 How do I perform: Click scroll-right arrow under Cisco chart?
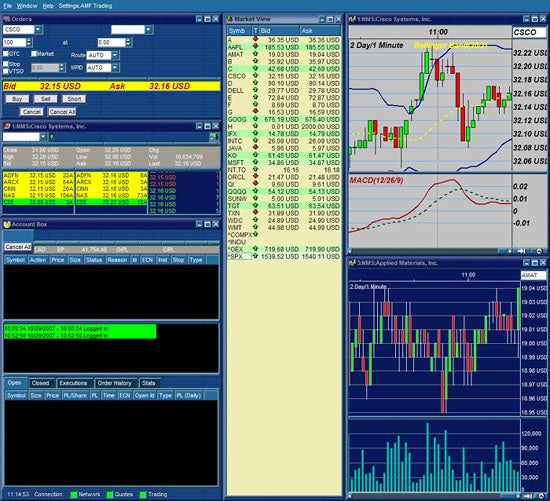click(509, 251)
